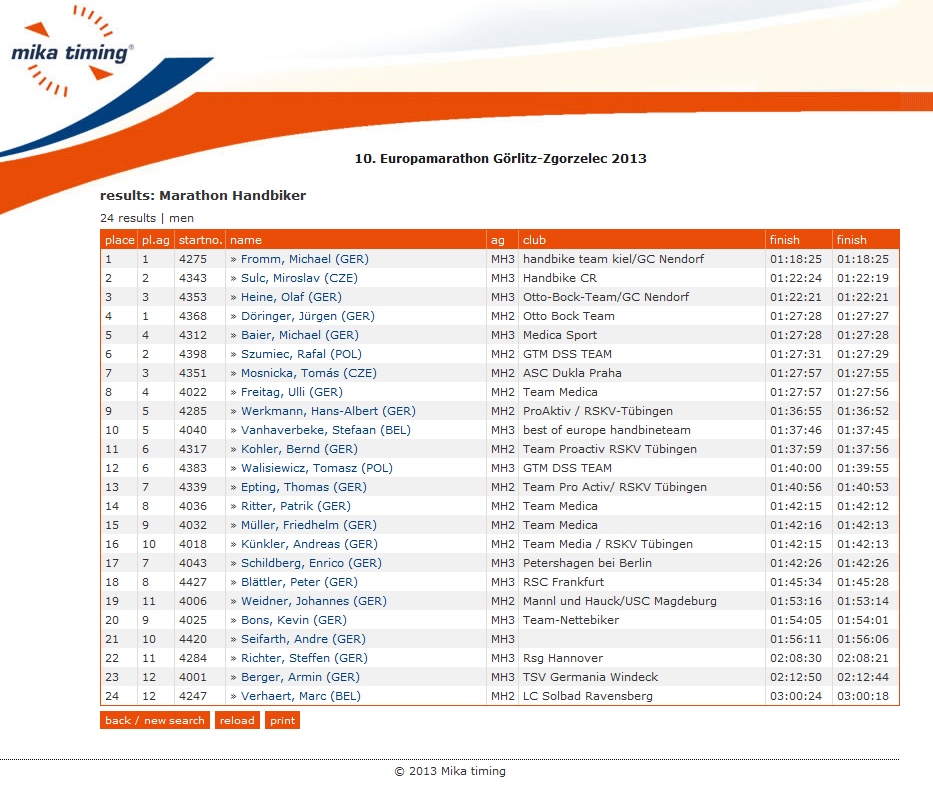Image resolution: width=933 pixels, height=789 pixels.
Task: Click finish time 02:08:21
Action: point(863,659)
